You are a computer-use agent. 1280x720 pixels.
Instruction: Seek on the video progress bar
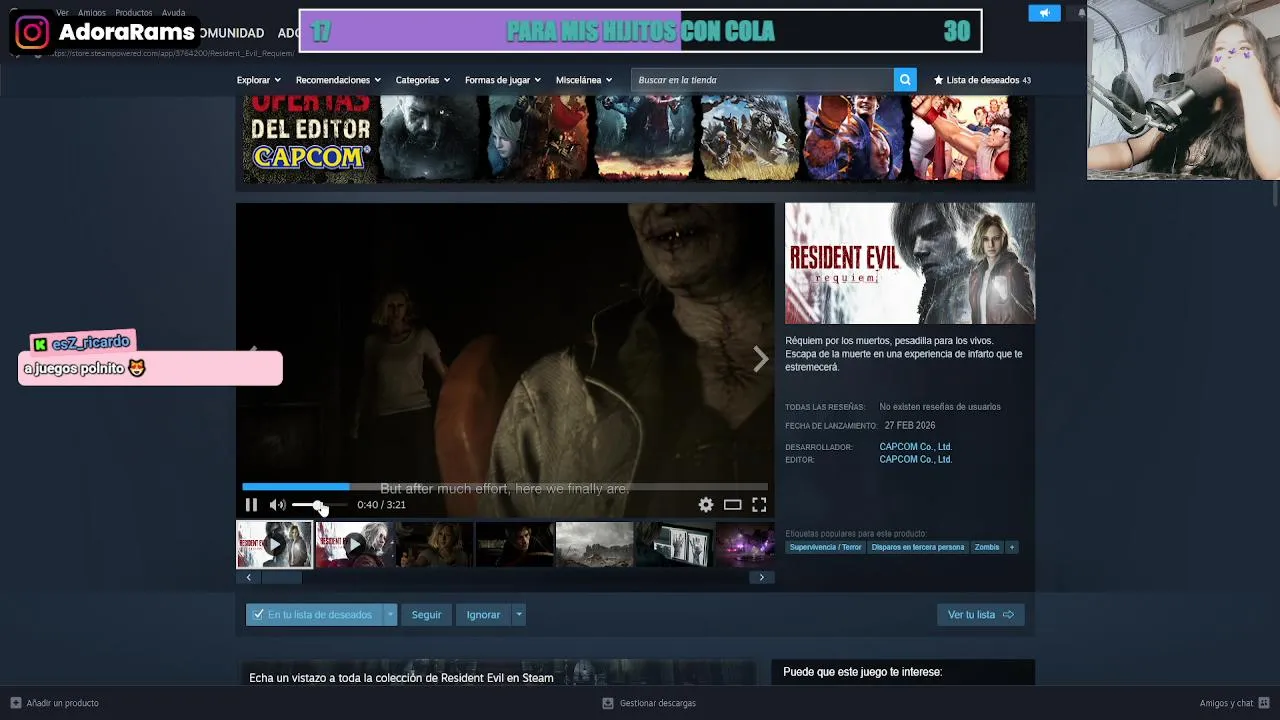coord(505,487)
